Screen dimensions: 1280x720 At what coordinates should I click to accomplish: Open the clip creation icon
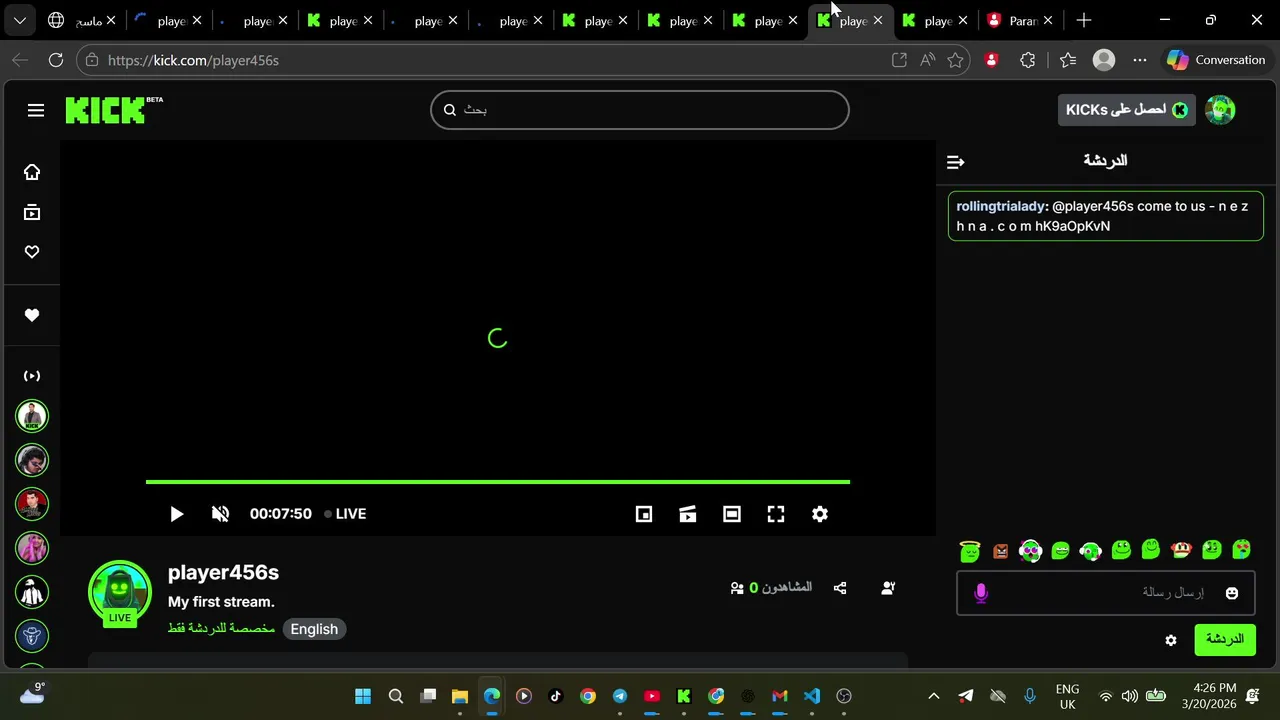[688, 514]
